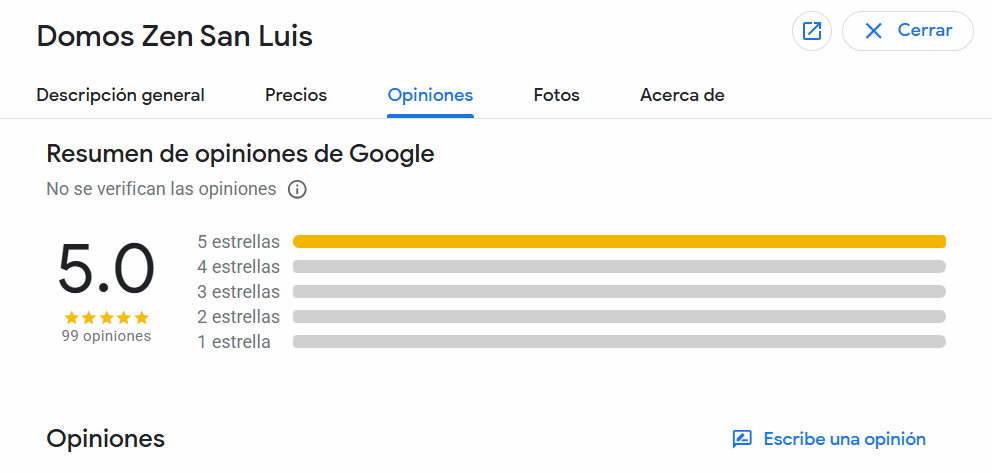Viewport: 992px width, 473px height.
Task: Open the Precios tab
Action: point(296,96)
